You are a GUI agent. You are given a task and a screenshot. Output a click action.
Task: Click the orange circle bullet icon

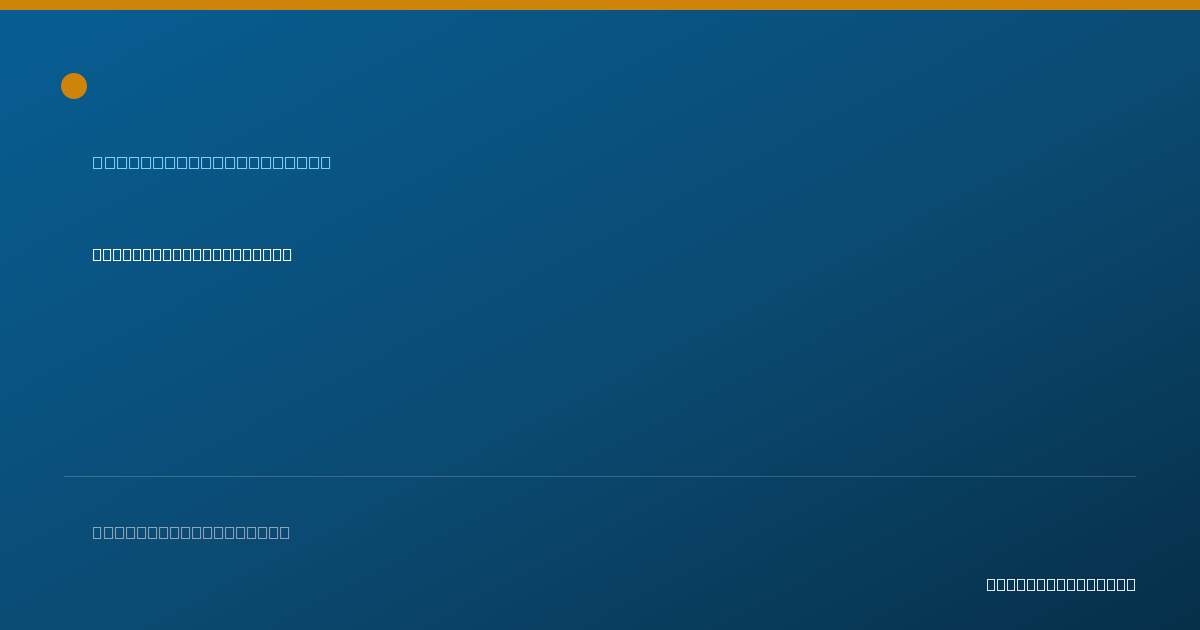(74, 86)
